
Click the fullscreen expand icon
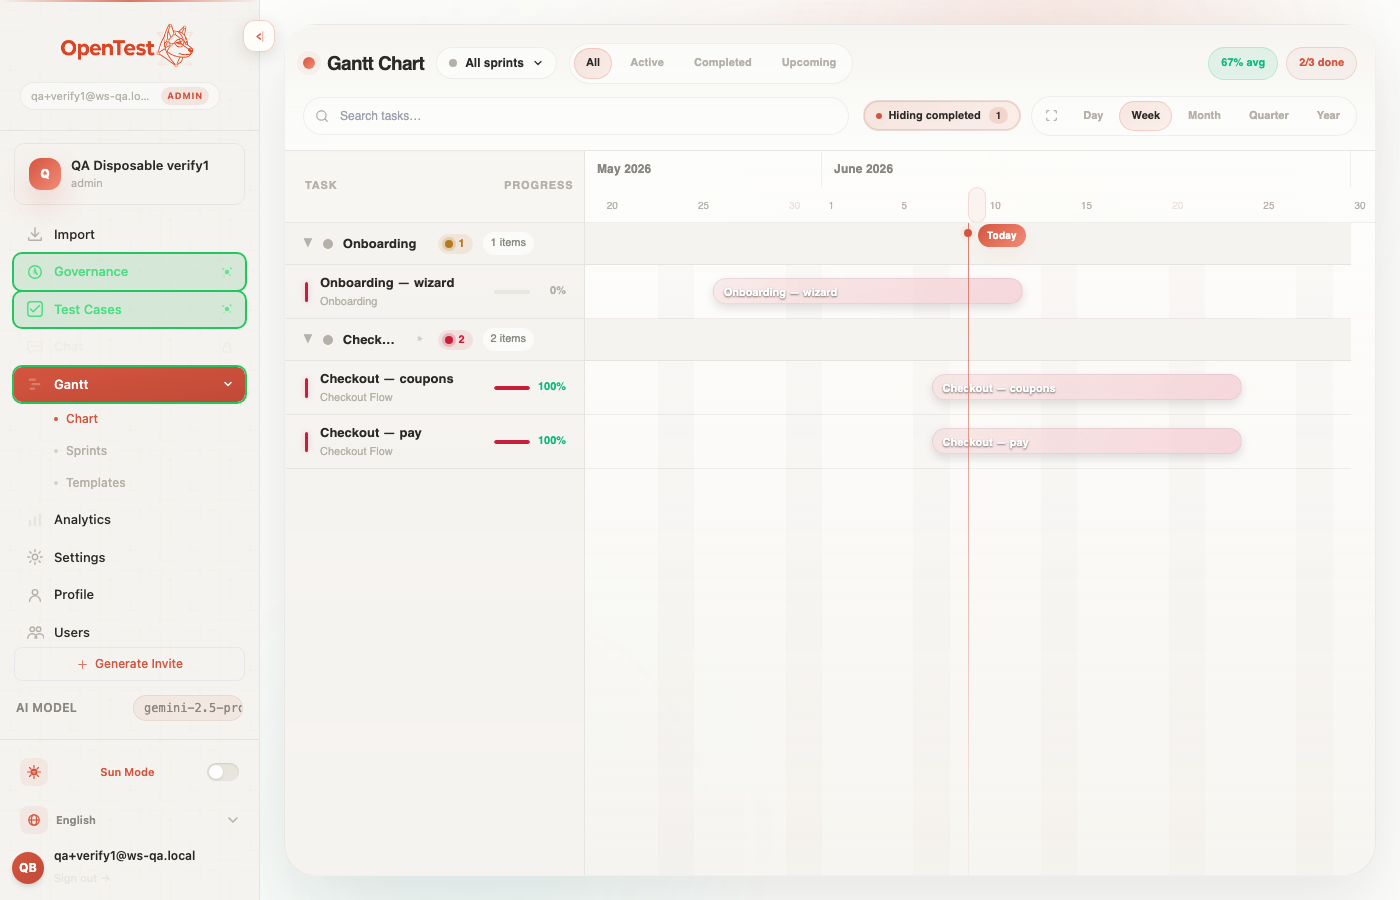1051,116
